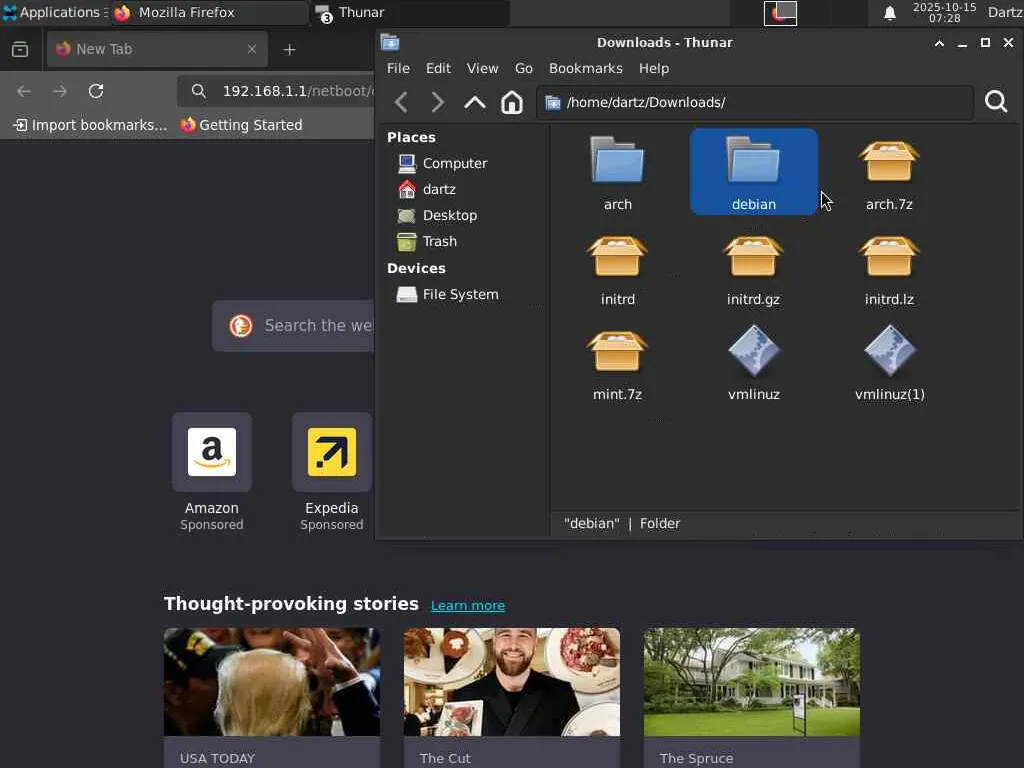Select the vmlinuz file icon
The width and height of the screenshot is (1024, 768).
coord(753,364)
